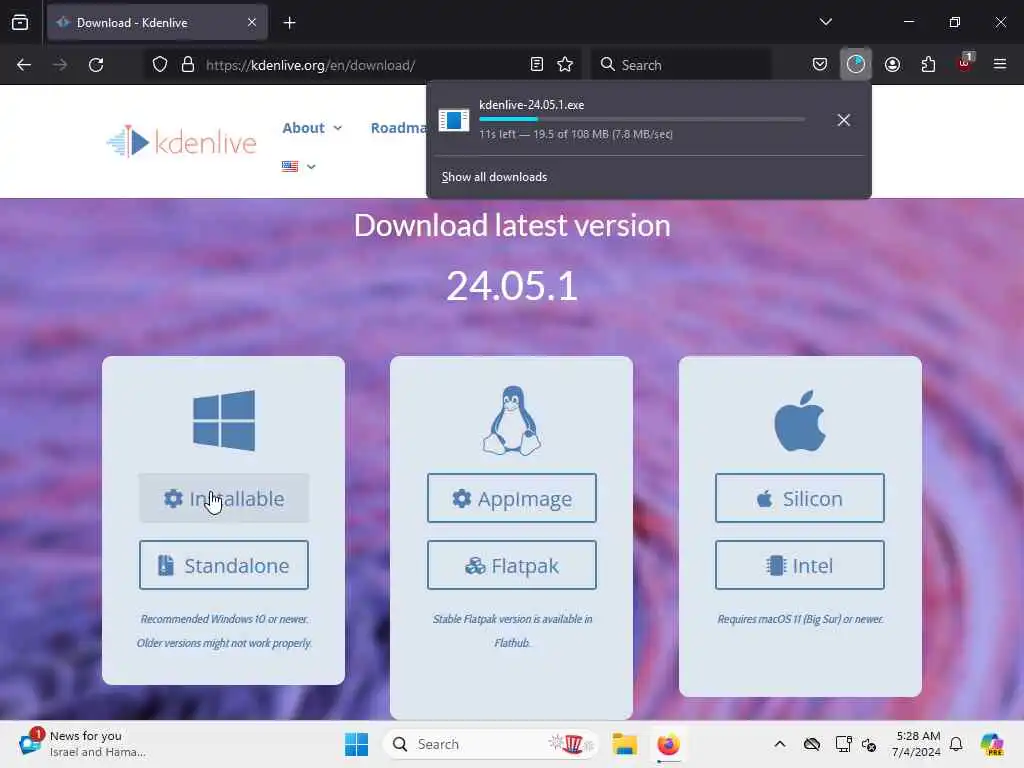This screenshot has width=1024, height=768.
Task: Click the taskbar Search box
Action: click(x=491, y=744)
